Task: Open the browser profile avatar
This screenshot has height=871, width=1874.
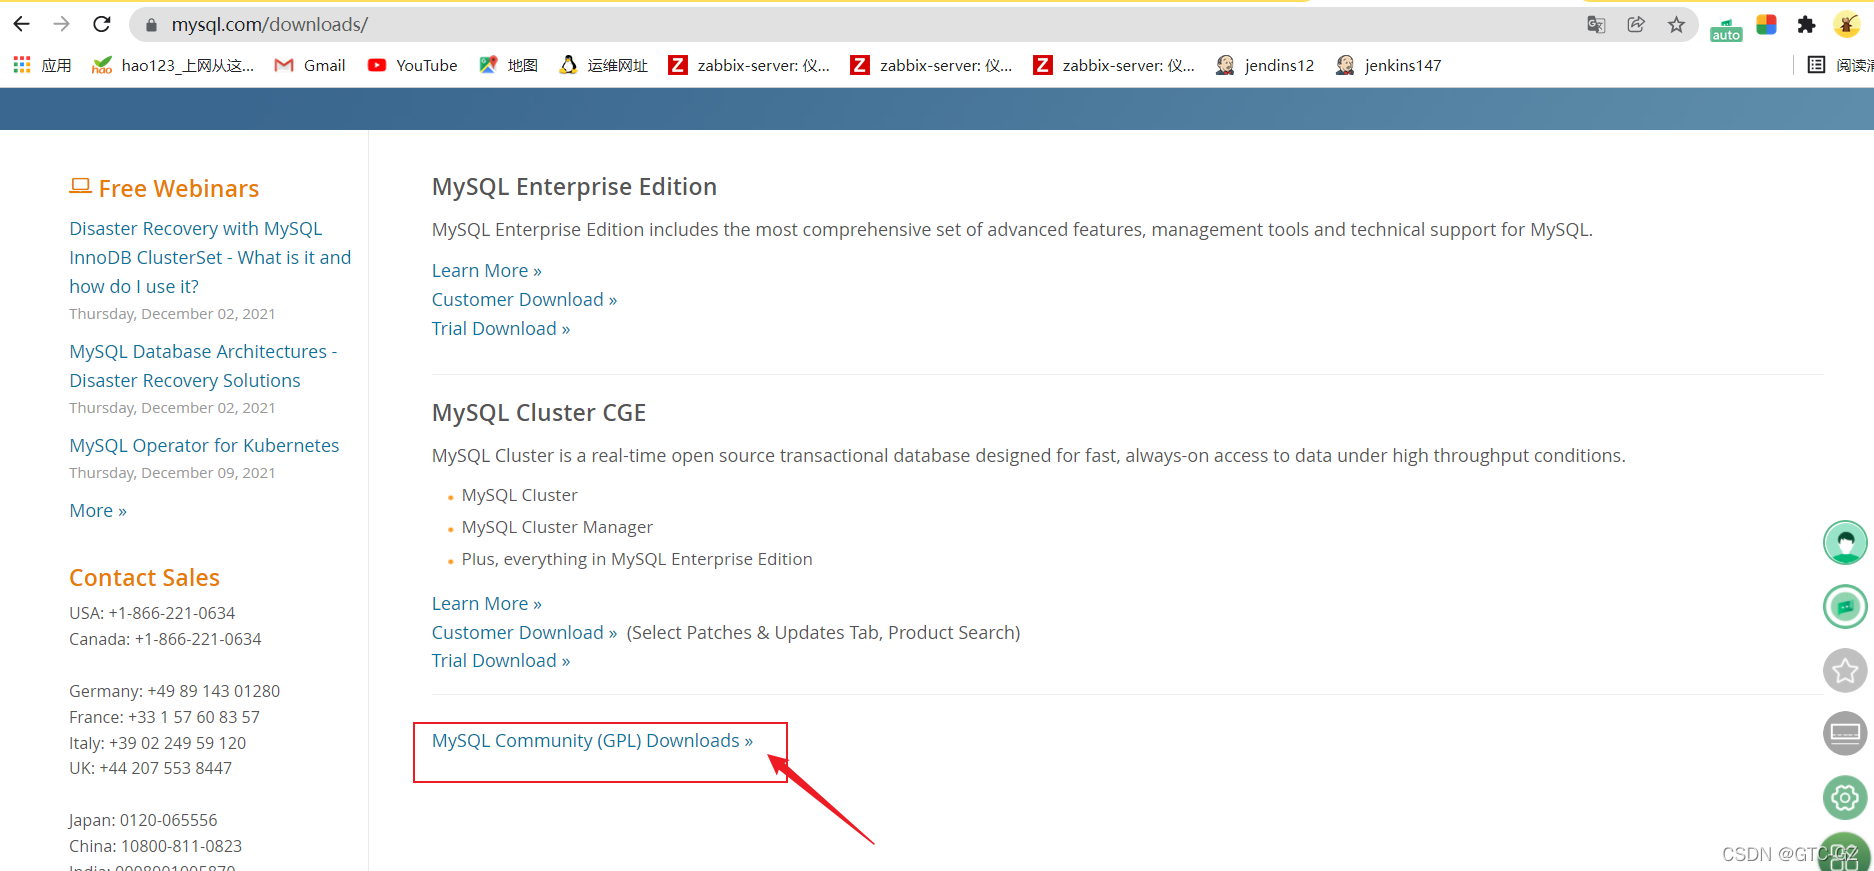Action: tap(1847, 25)
